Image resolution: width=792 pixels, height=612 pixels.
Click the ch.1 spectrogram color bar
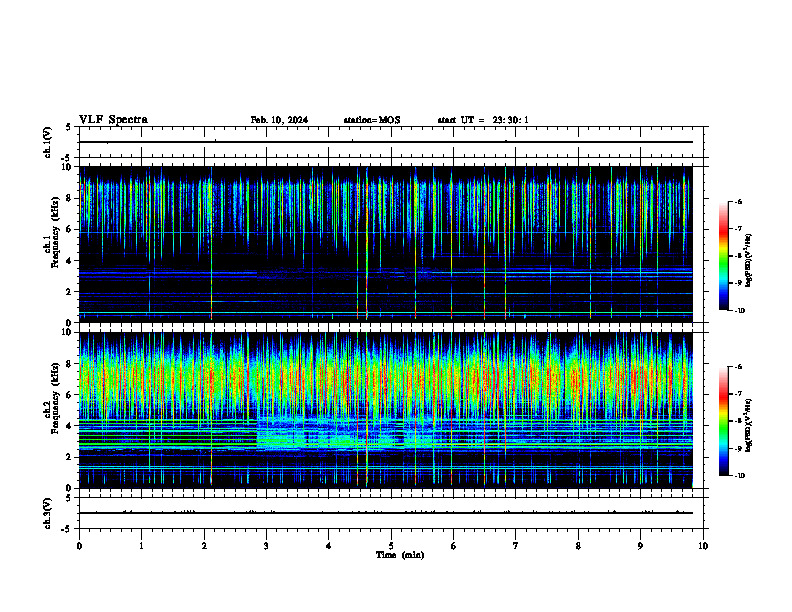coord(724,256)
